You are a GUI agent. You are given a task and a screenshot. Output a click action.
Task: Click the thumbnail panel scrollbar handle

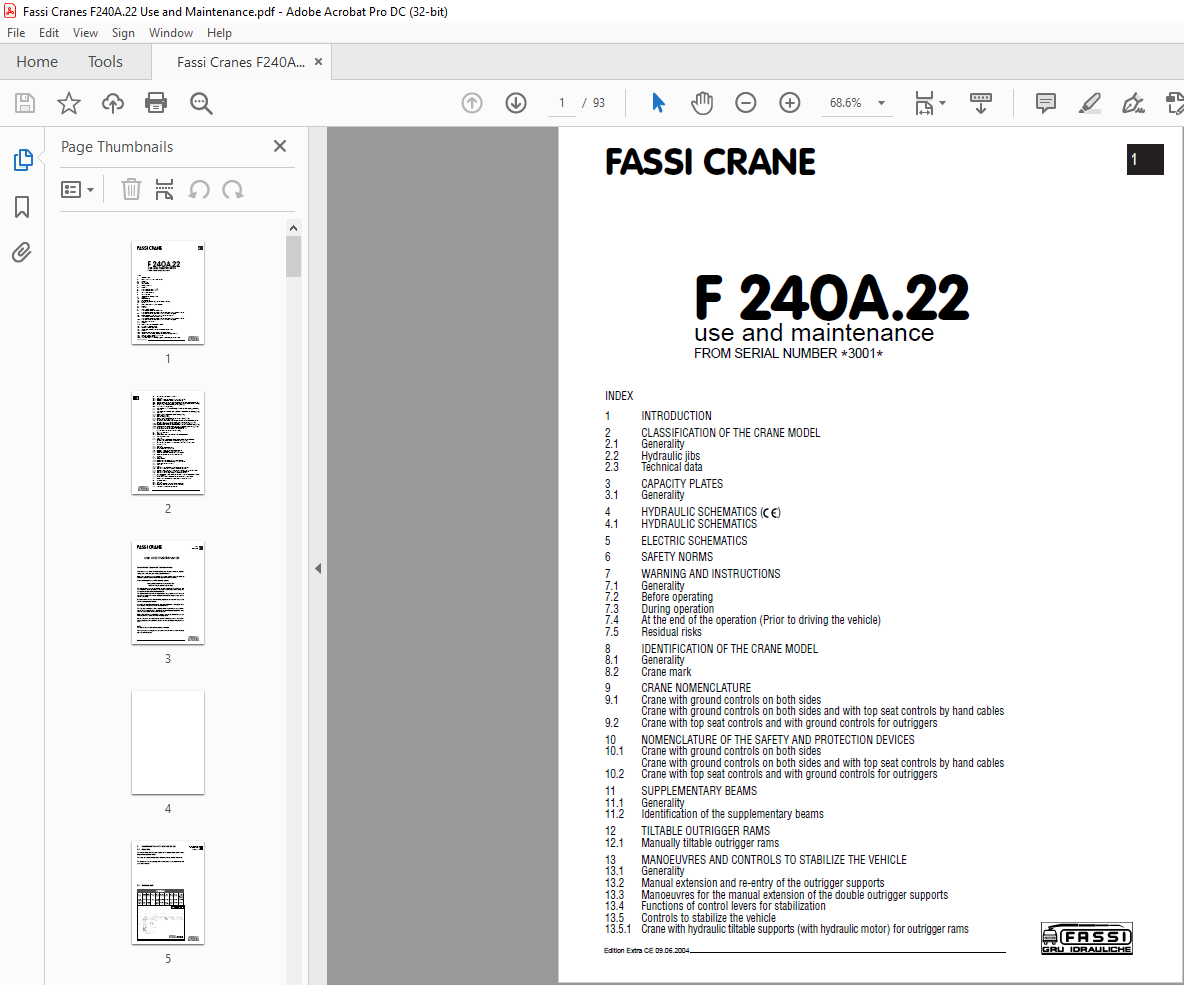pyautogui.click(x=294, y=257)
